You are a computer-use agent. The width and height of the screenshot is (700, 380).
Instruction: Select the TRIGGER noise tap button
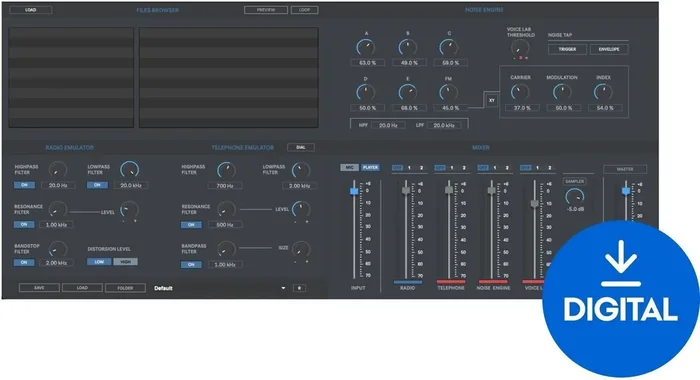[x=567, y=49]
